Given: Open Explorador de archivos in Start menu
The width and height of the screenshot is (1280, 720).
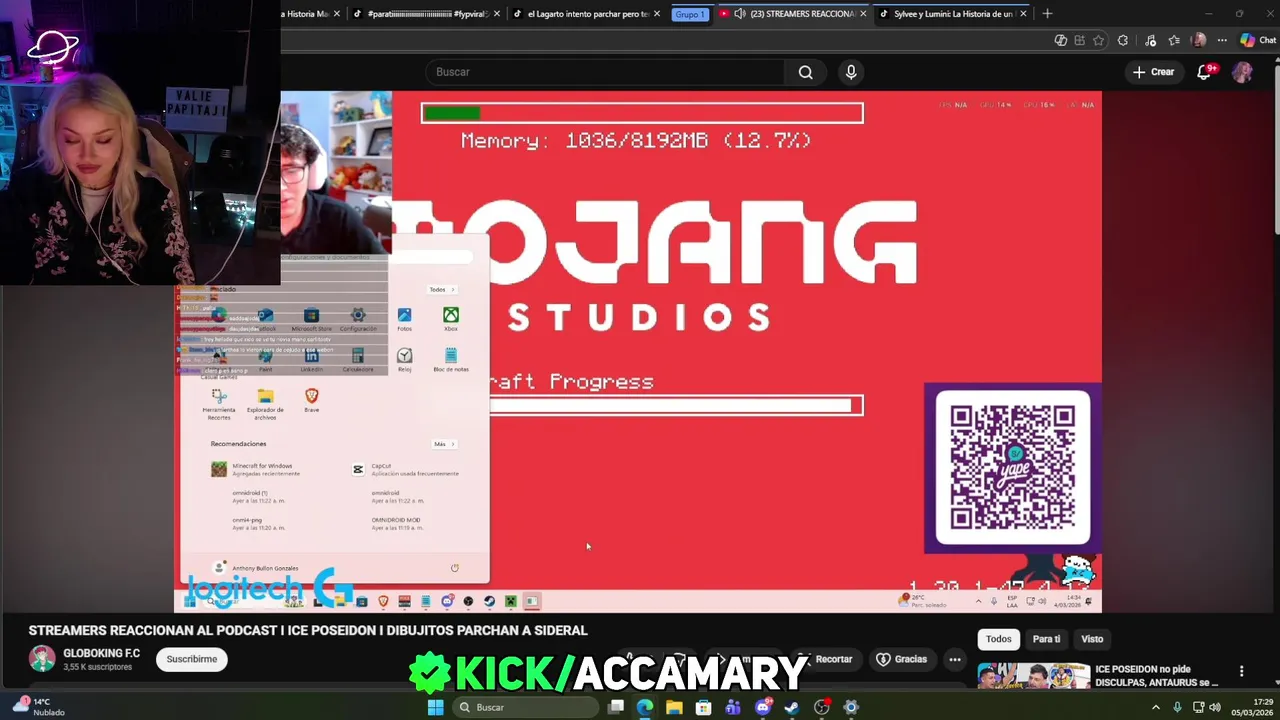Looking at the screenshot, I should pyautogui.click(x=265, y=403).
